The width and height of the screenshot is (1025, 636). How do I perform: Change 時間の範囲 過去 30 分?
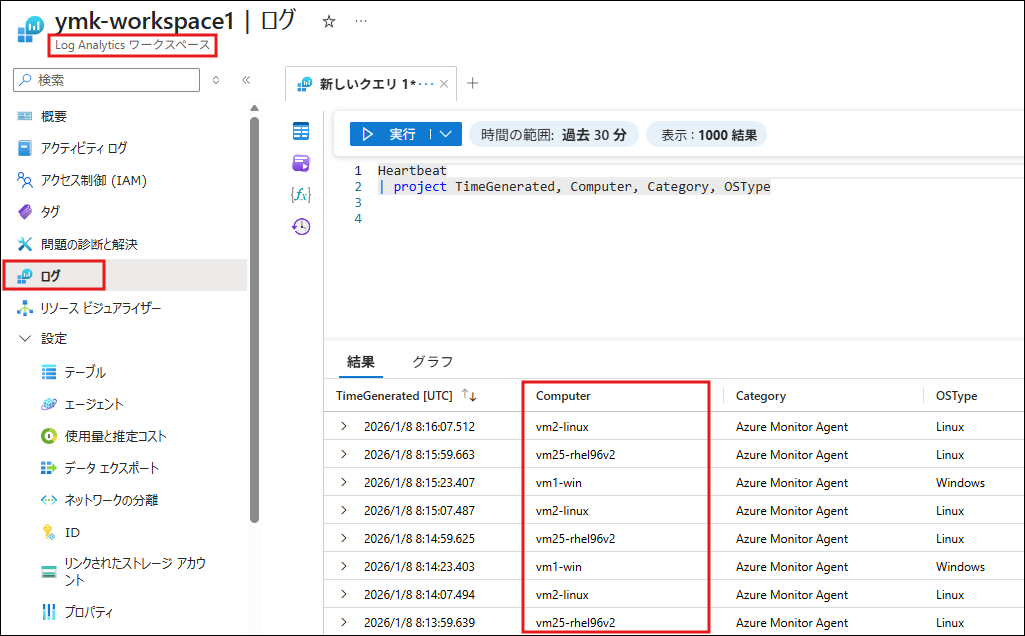coord(554,135)
